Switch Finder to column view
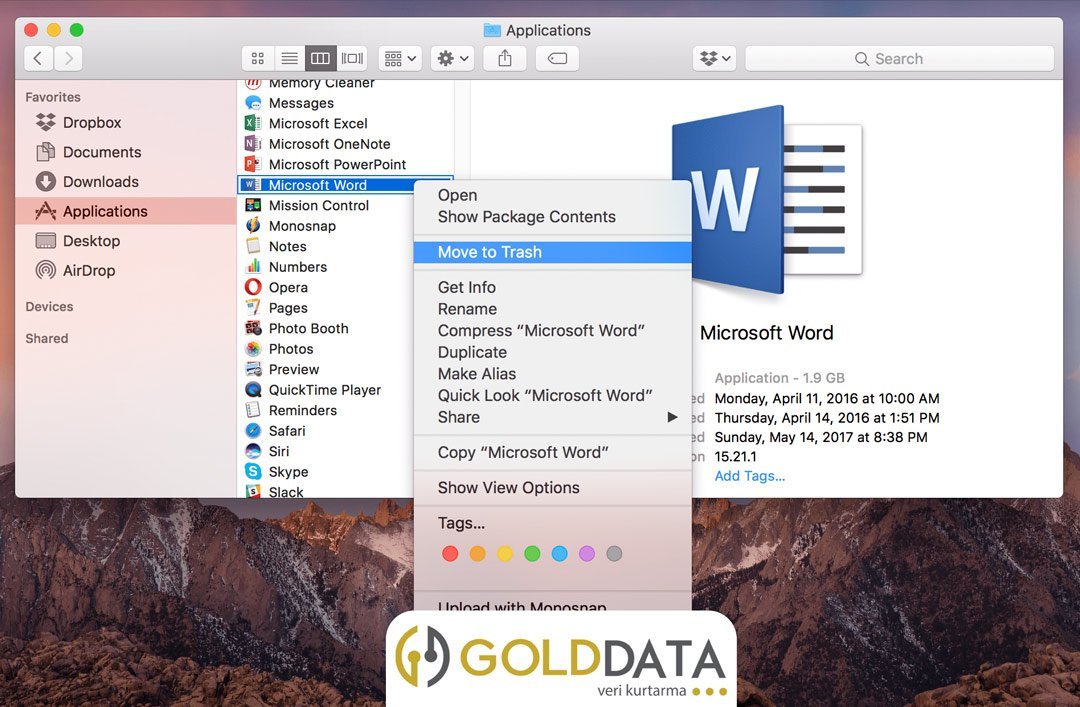The width and height of the screenshot is (1080, 707). (x=320, y=59)
